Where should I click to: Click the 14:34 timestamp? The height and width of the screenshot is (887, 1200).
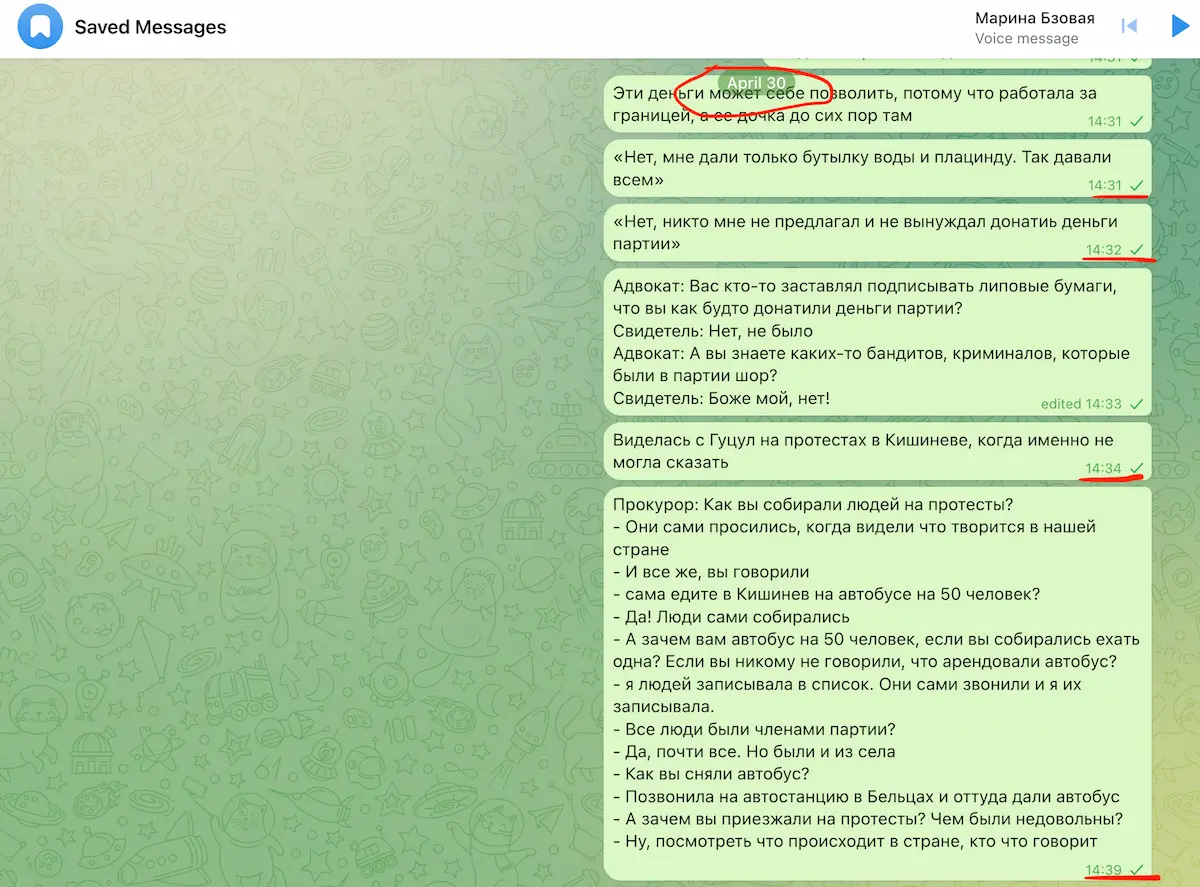1104,468
